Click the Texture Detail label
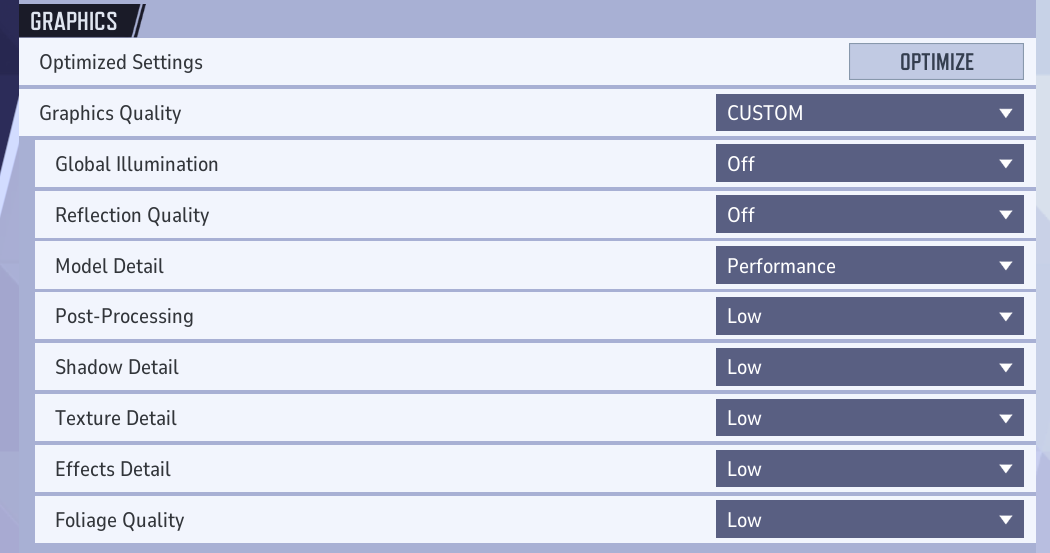The width and height of the screenshot is (1050, 553). (x=115, y=419)
